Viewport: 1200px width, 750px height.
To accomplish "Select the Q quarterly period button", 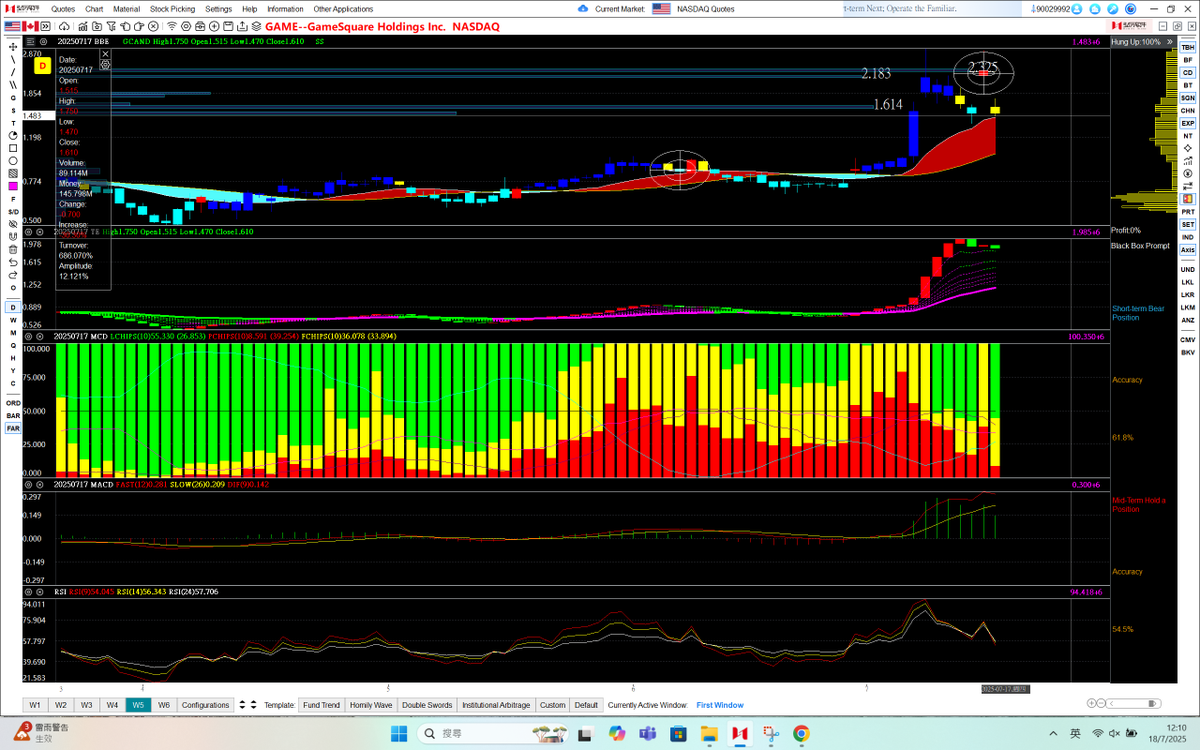I will coord(13,345).
